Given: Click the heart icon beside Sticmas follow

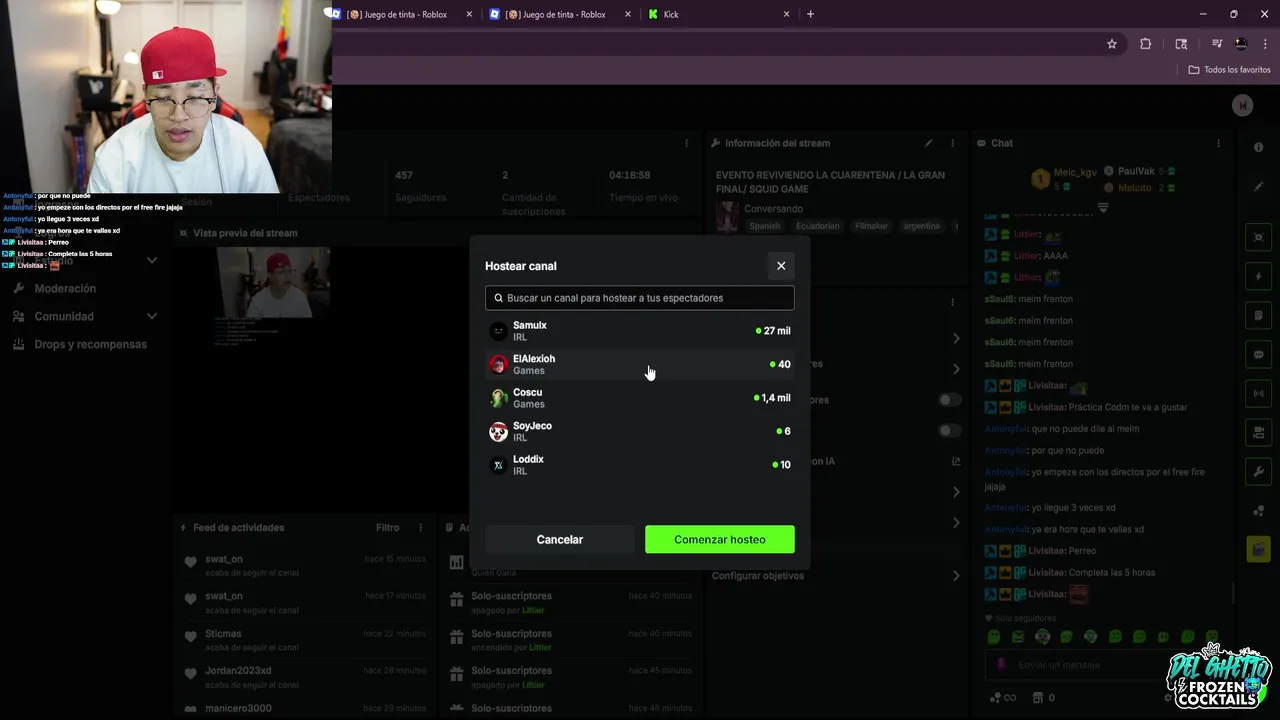Looking at the screenshot, I should point(190,635).
